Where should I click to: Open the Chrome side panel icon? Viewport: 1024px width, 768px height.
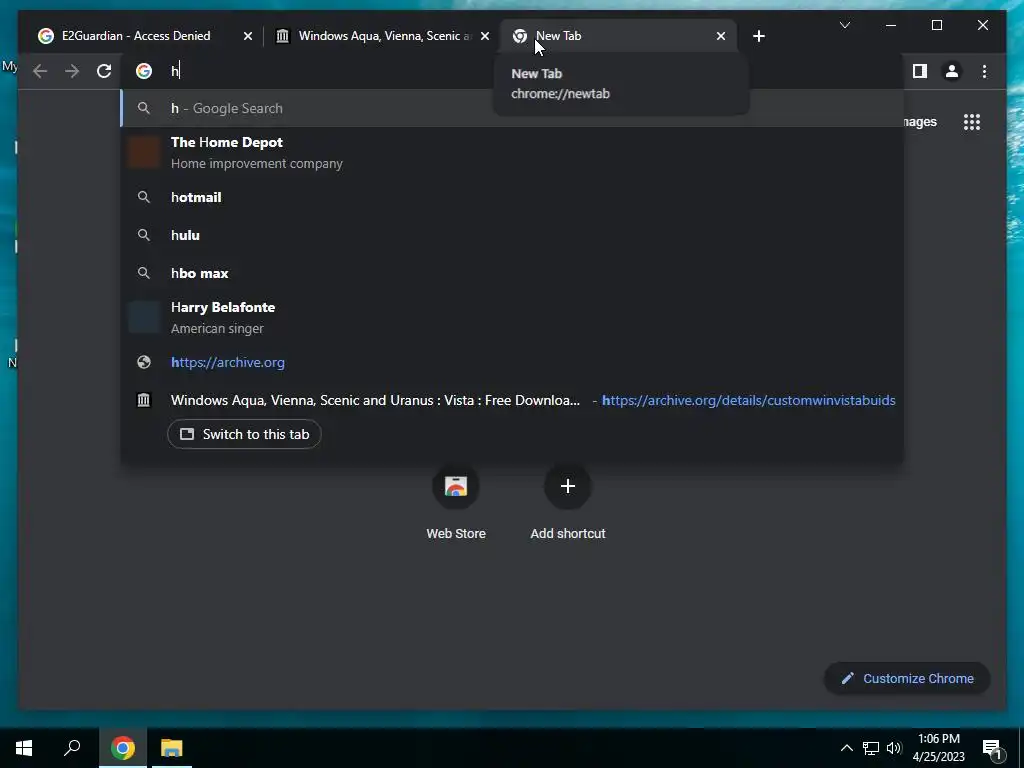[x=920, y=71]
